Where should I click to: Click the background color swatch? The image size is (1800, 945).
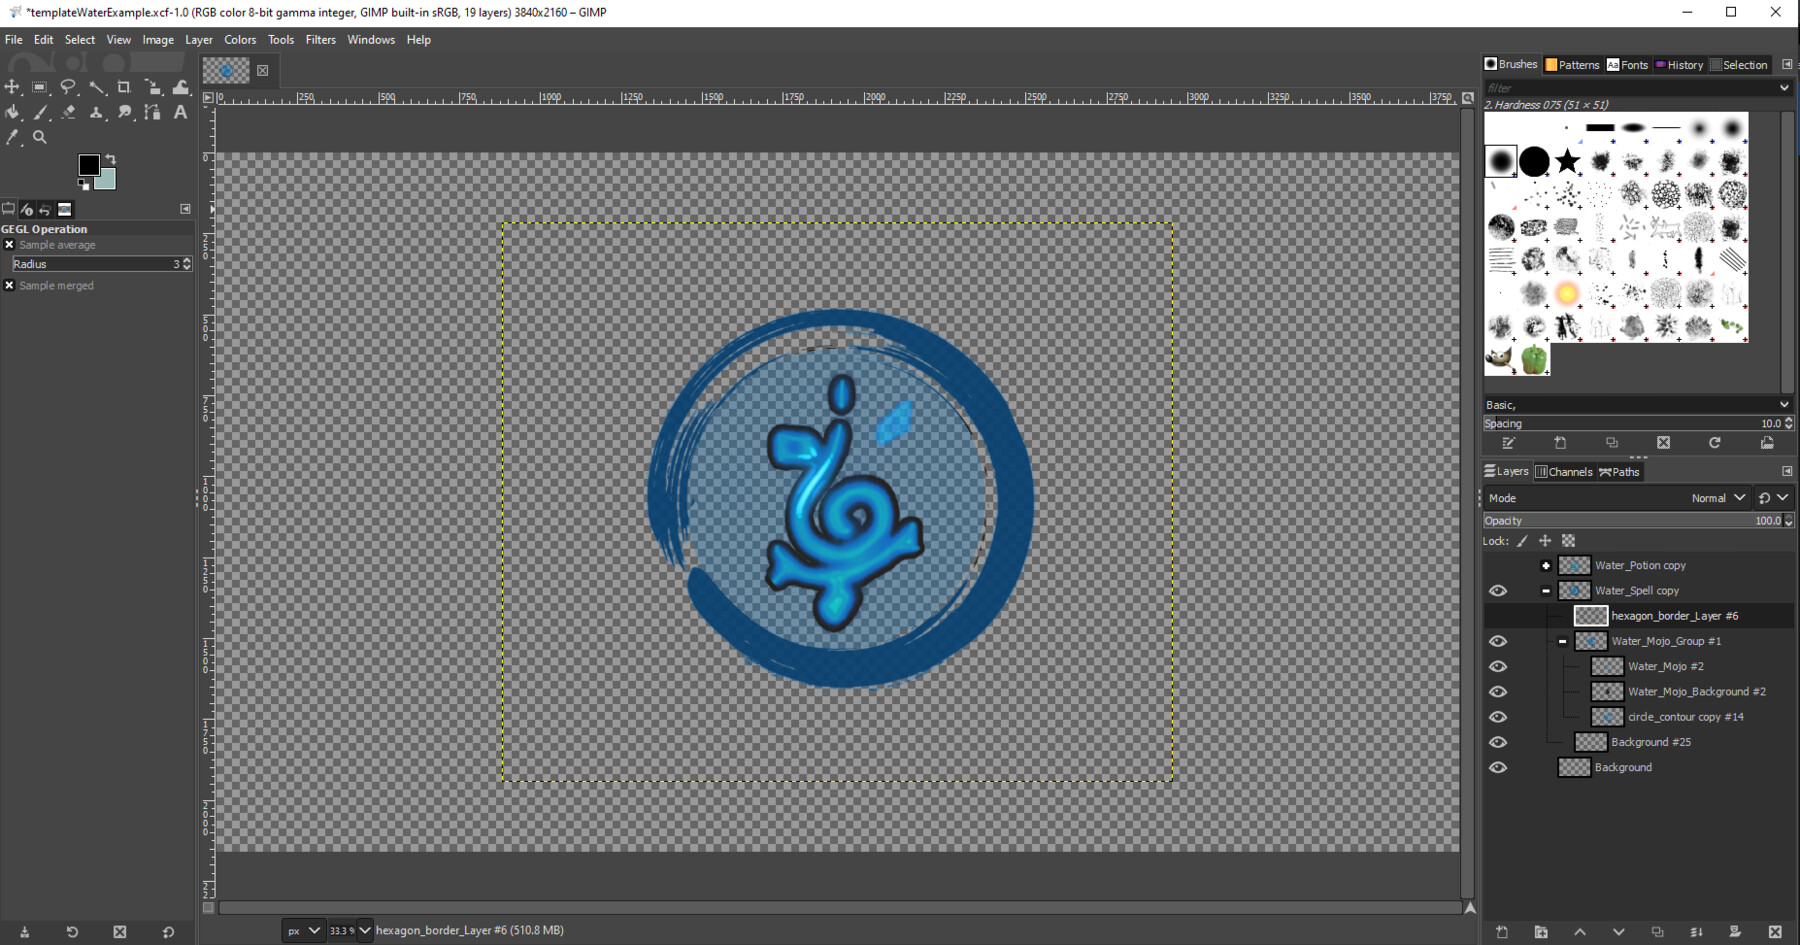104,181
